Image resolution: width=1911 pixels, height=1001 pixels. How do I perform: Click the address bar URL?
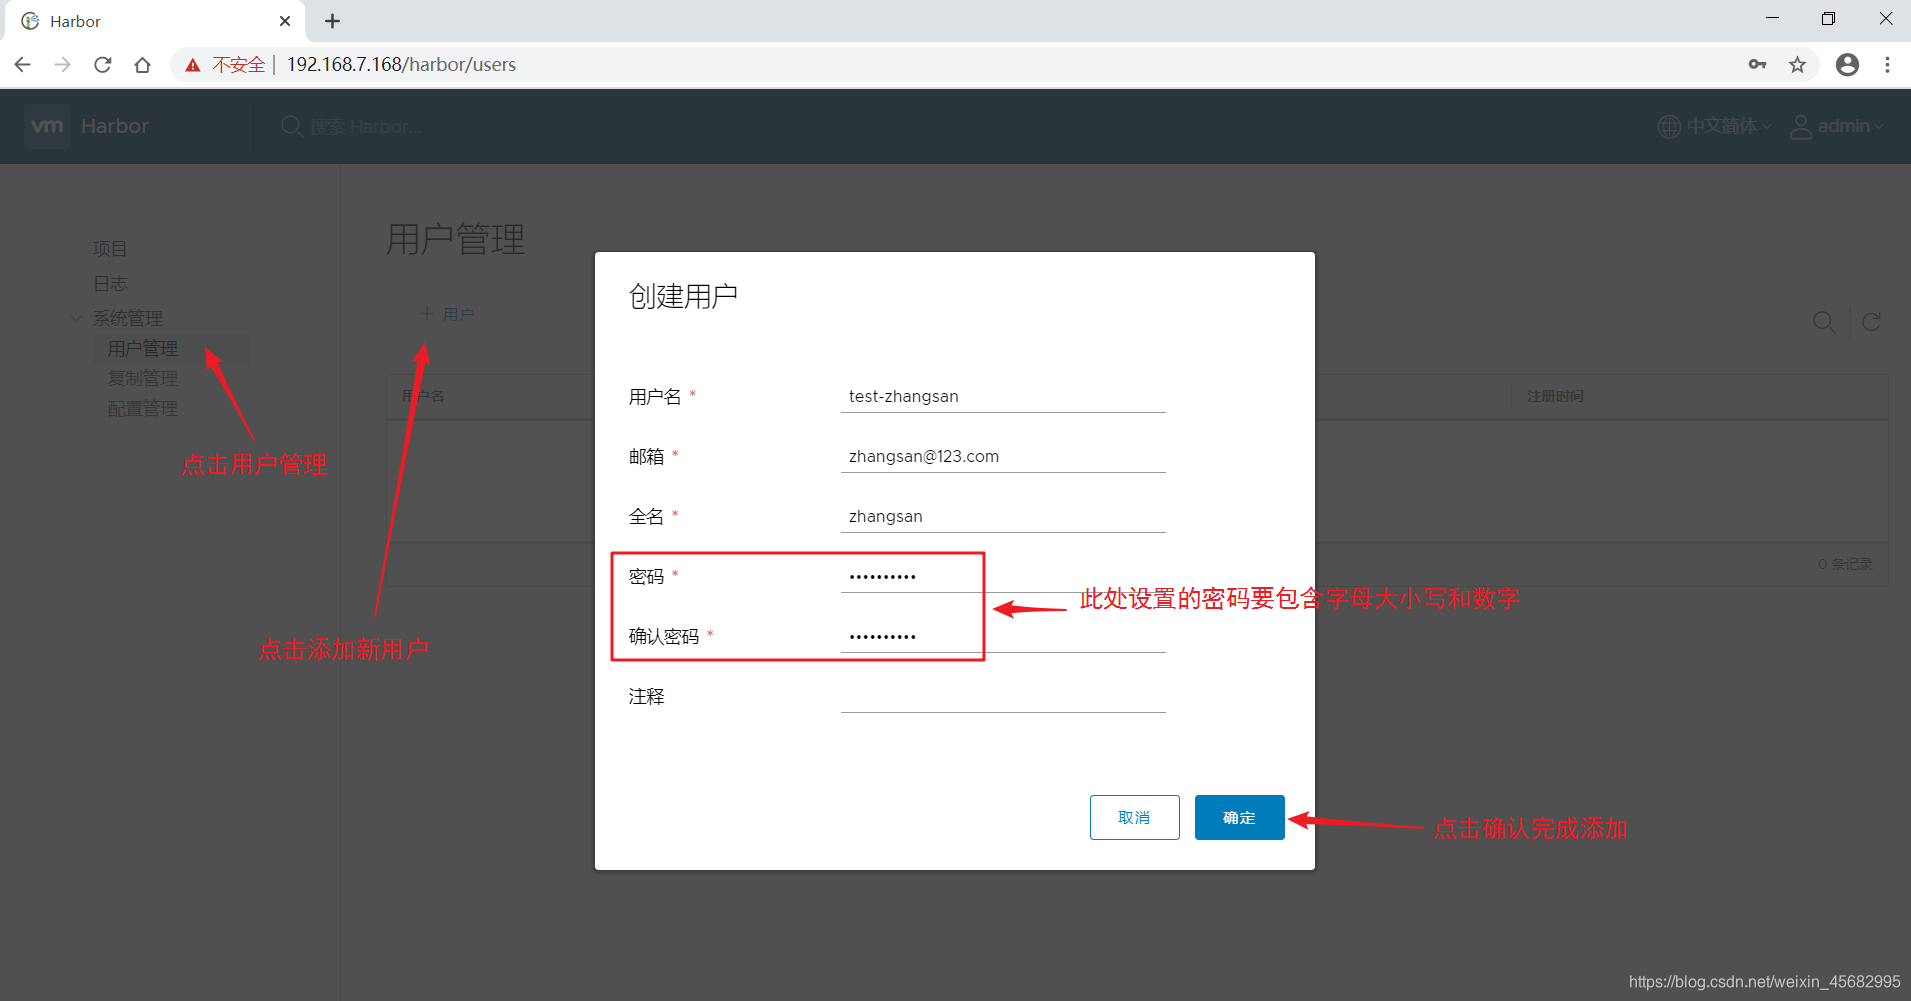(x=401, y=65)
